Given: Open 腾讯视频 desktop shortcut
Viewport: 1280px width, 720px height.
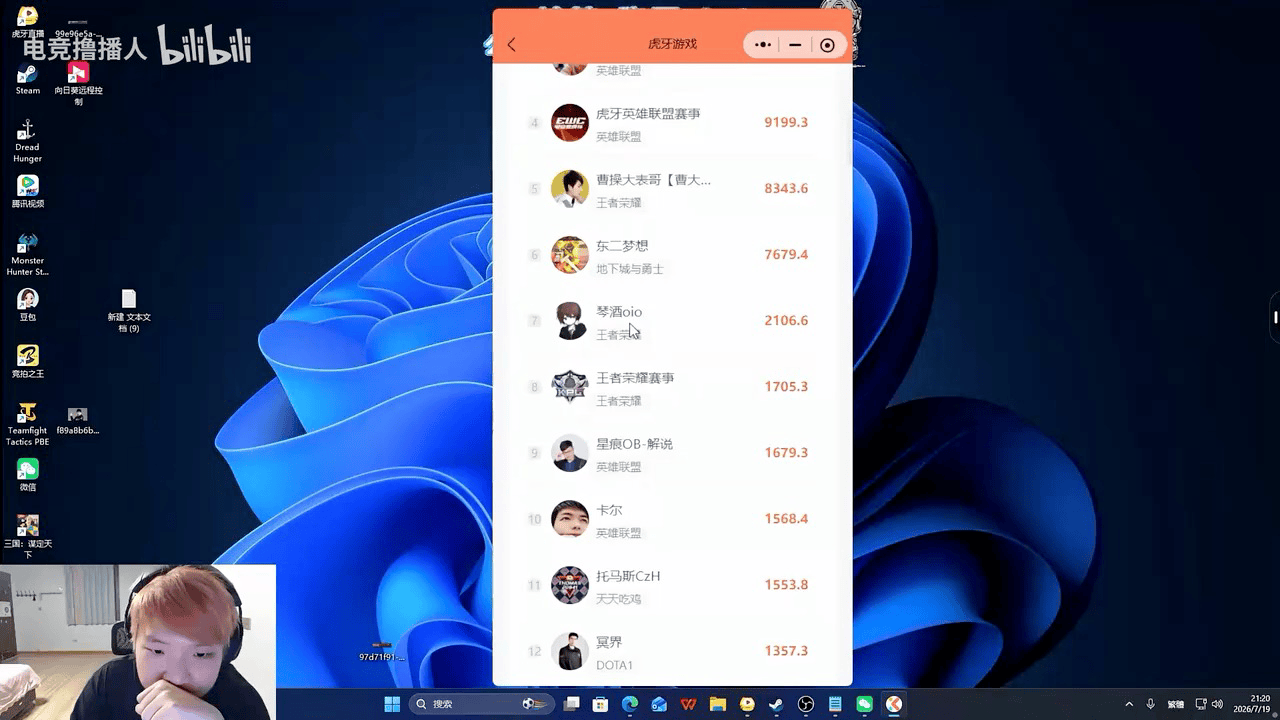Looking at the screenshot, I should [27, 192].
